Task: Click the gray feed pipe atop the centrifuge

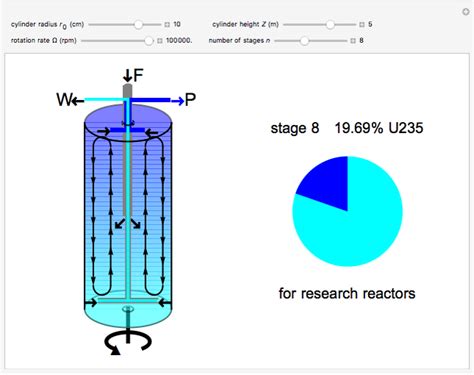Action: pos(128,91)
